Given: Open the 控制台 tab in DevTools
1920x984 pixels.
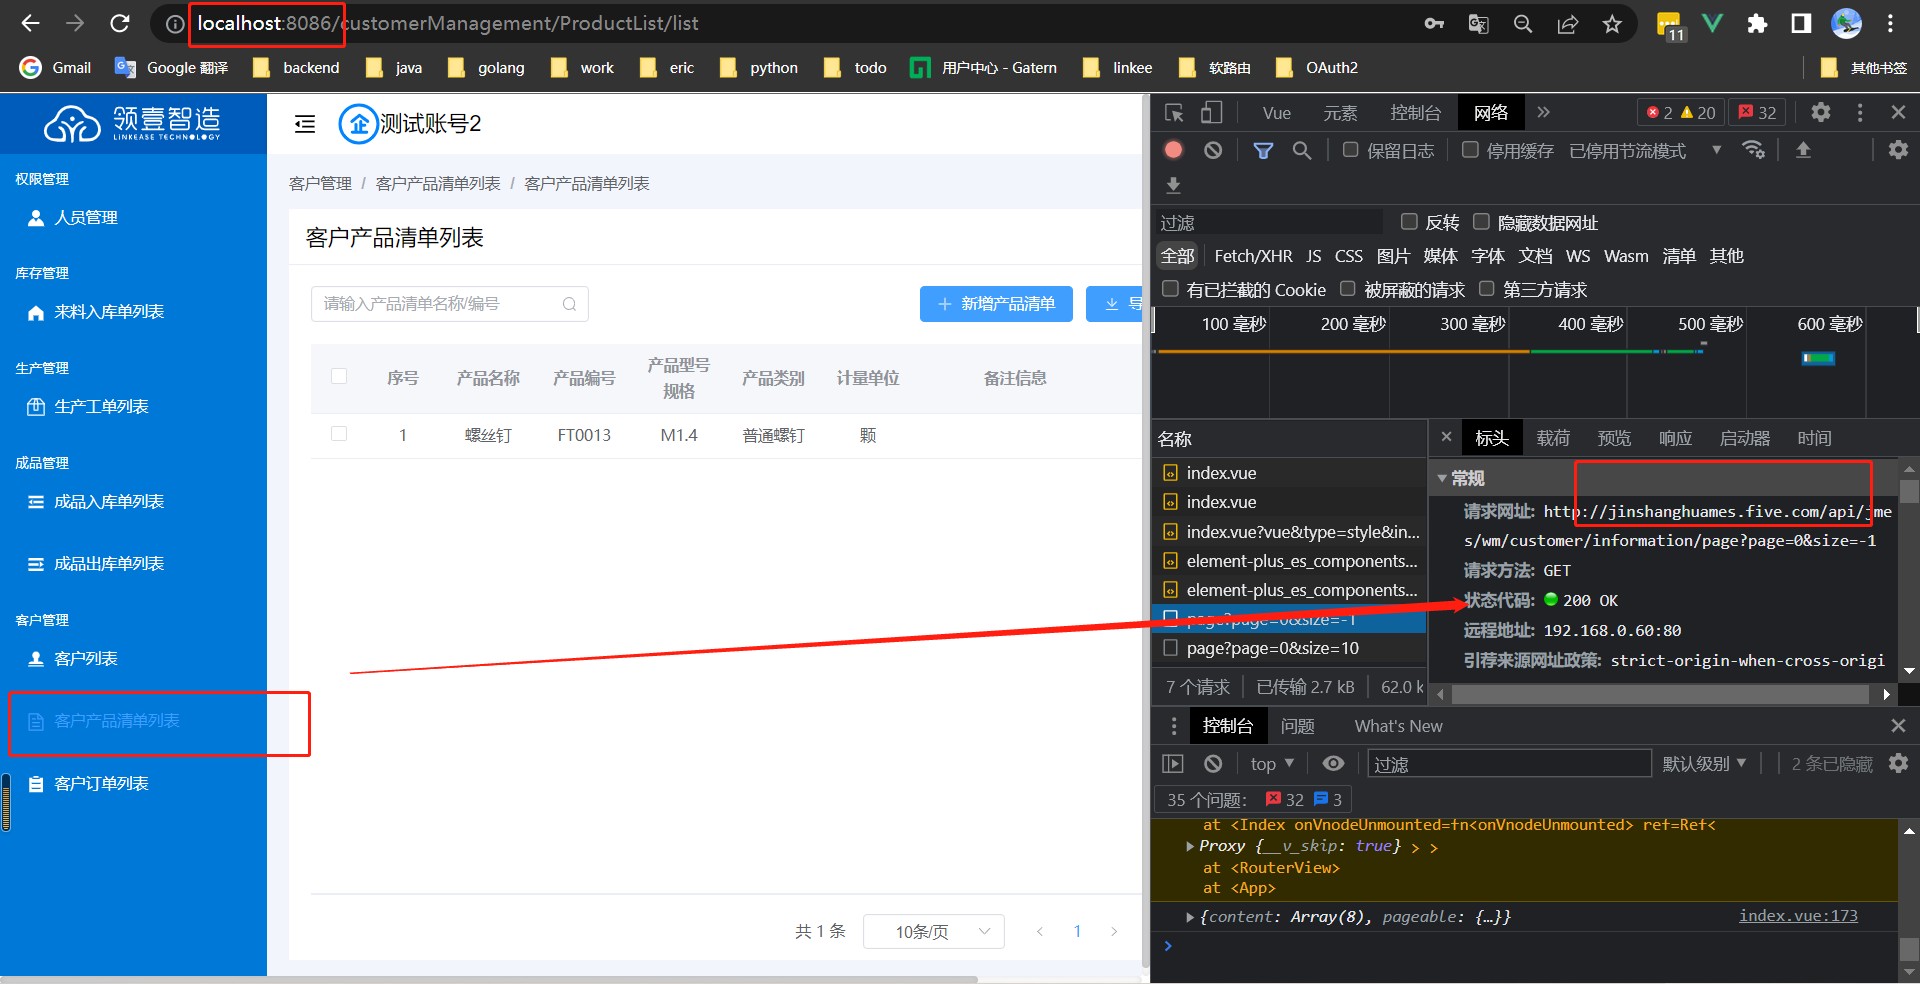Looking at the screenshot, I should pos(1415,113).
